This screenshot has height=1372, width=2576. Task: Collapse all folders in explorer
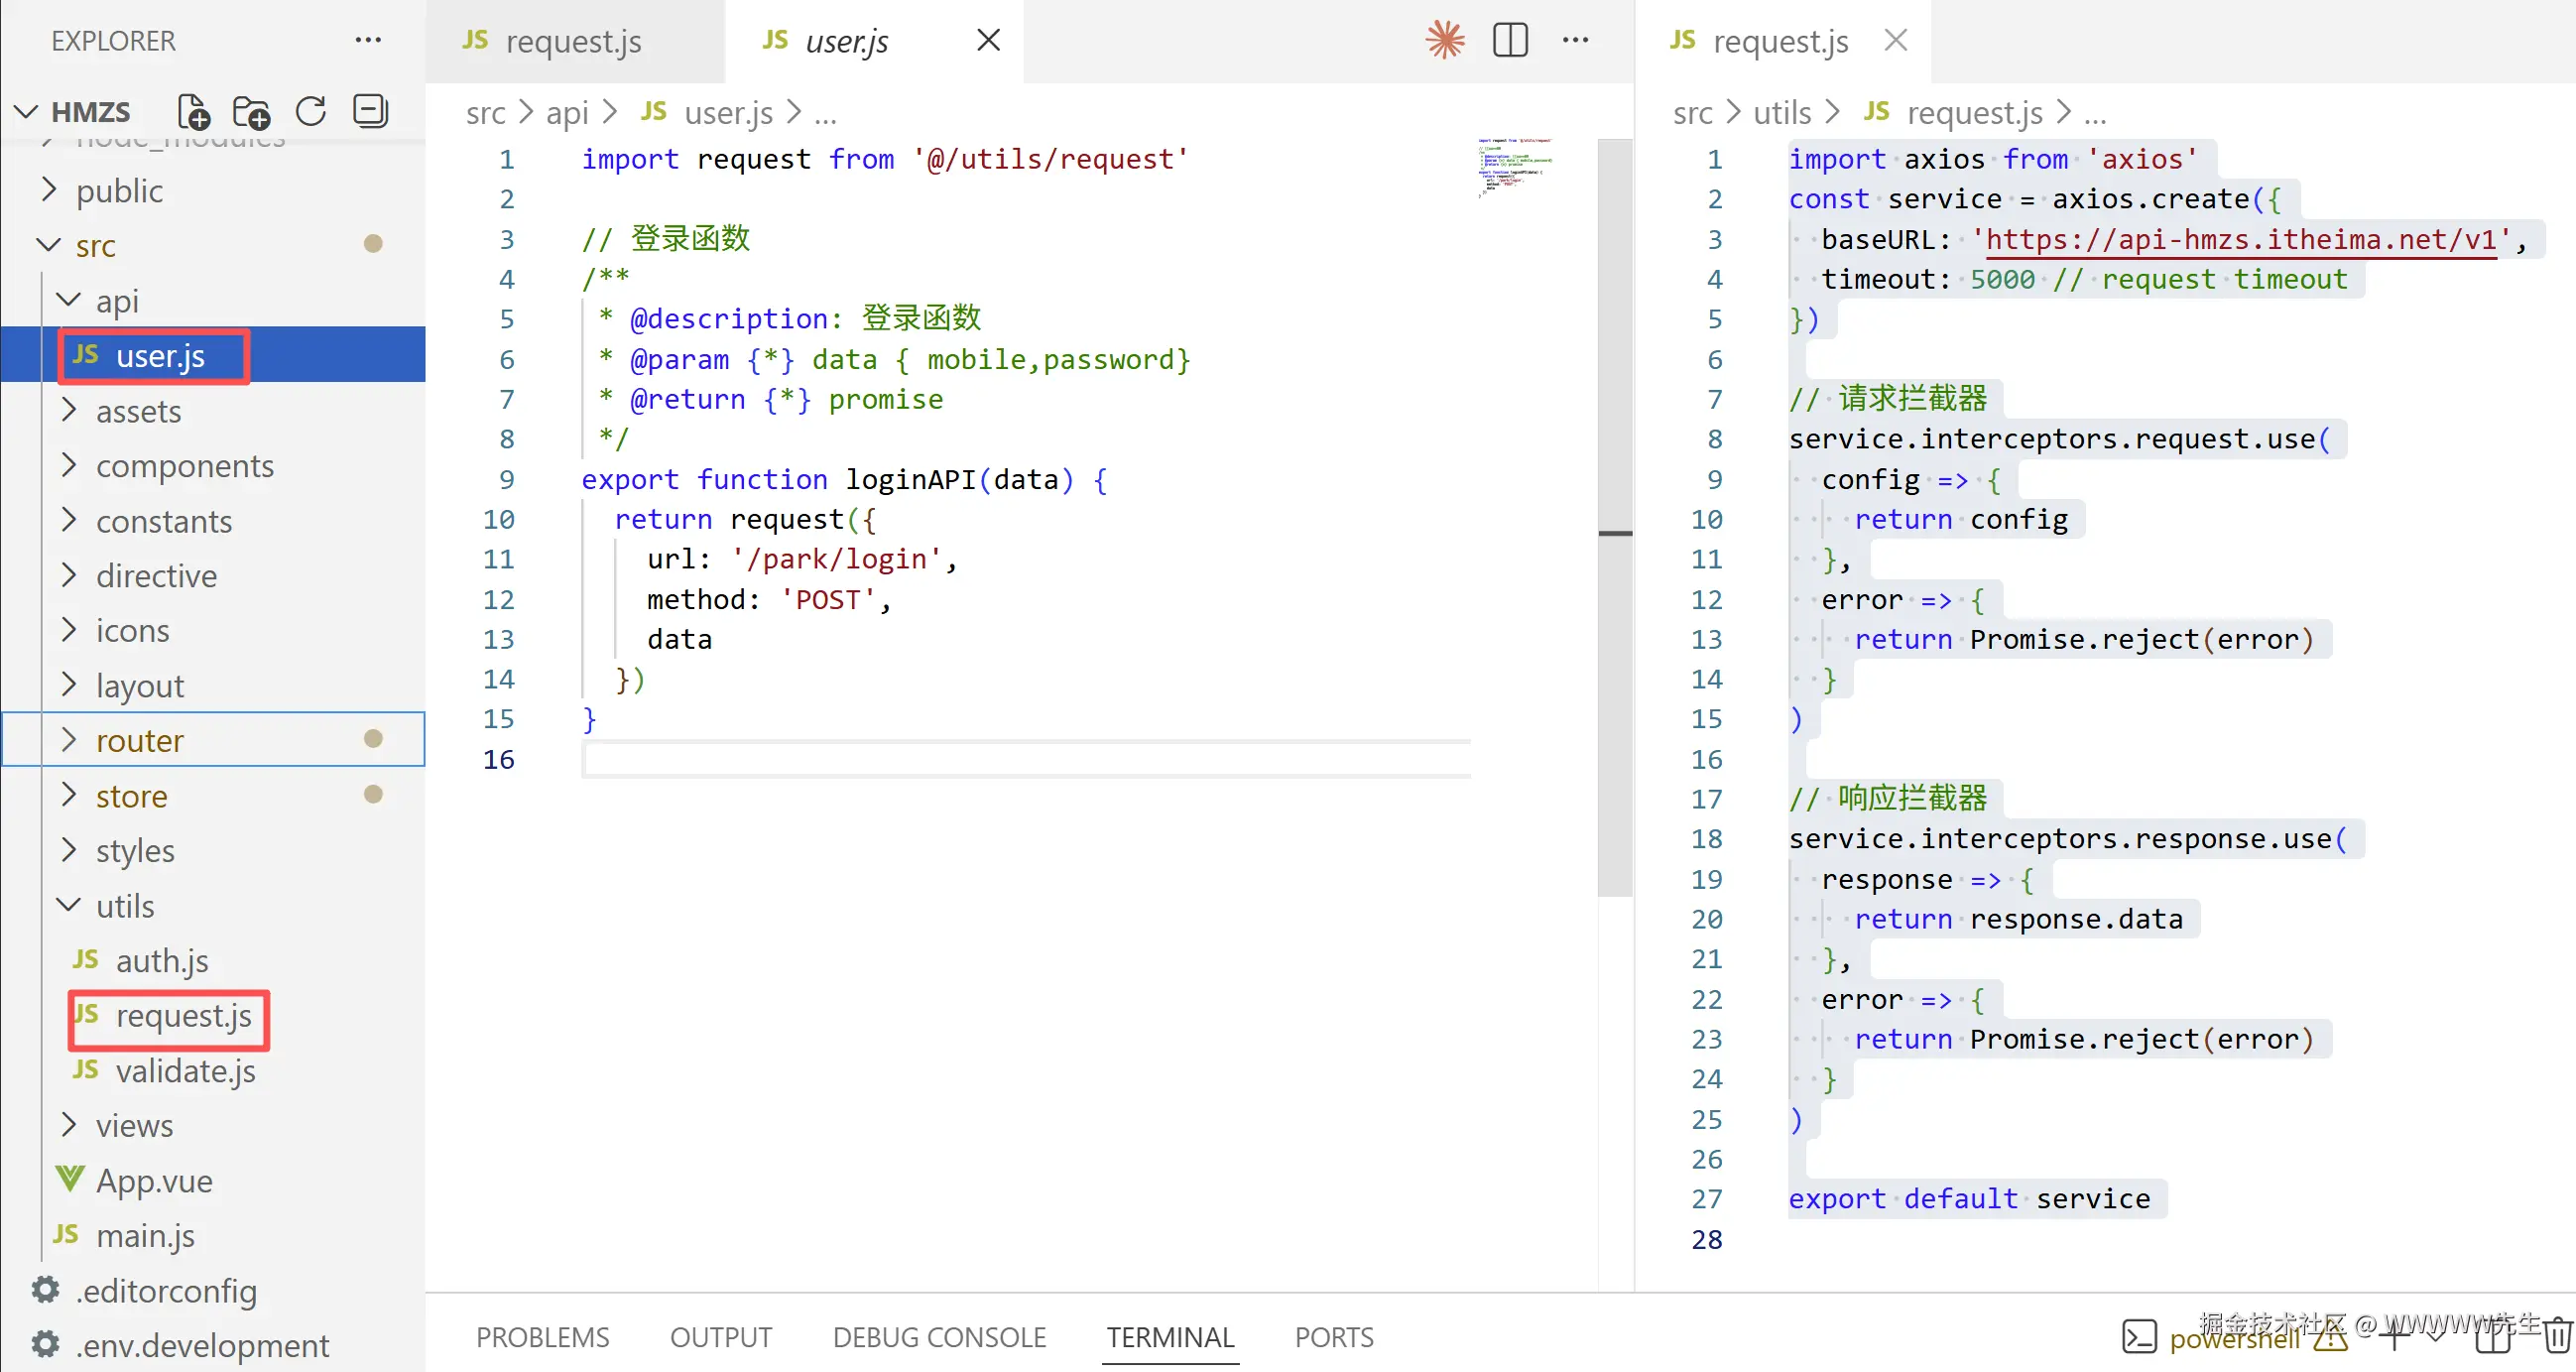(x=370, y=111)
